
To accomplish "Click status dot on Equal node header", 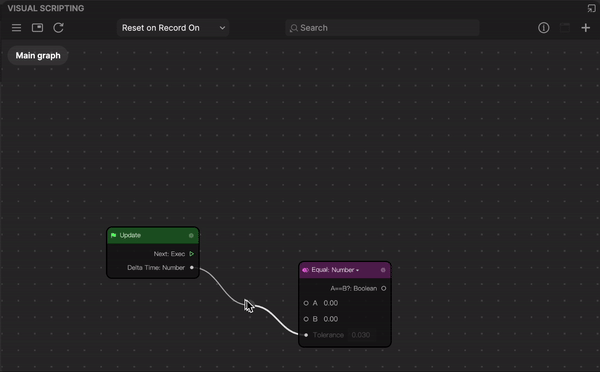I will 383,270.
